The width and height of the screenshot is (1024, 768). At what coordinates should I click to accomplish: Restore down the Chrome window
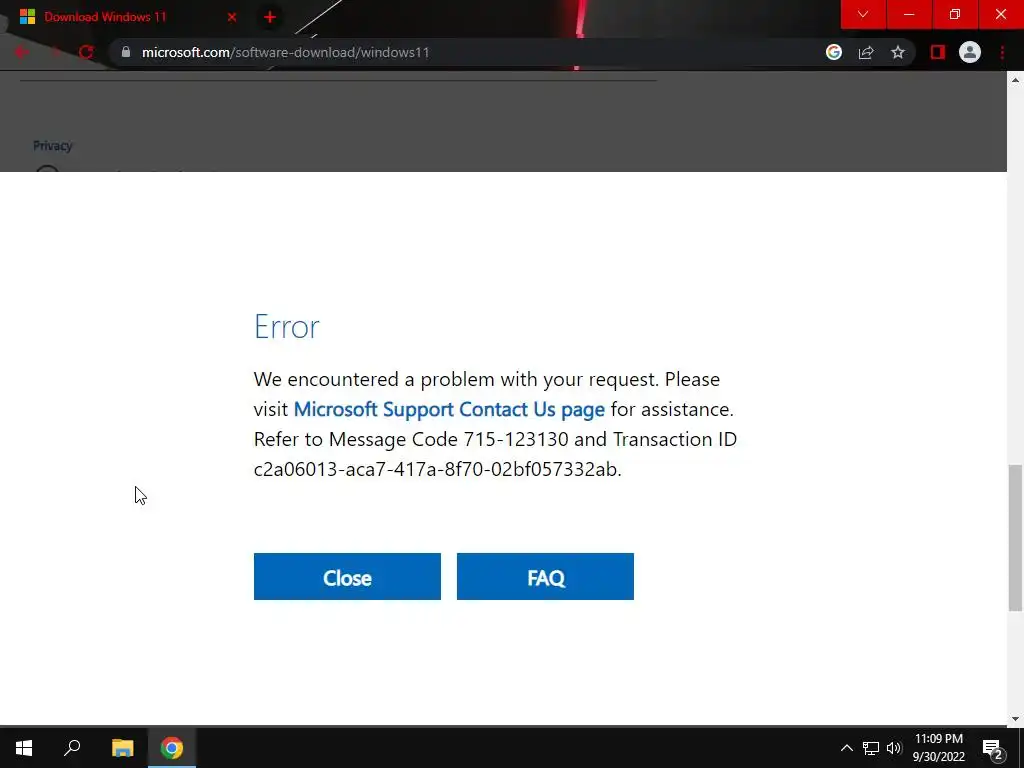click(x=954, y=14)
